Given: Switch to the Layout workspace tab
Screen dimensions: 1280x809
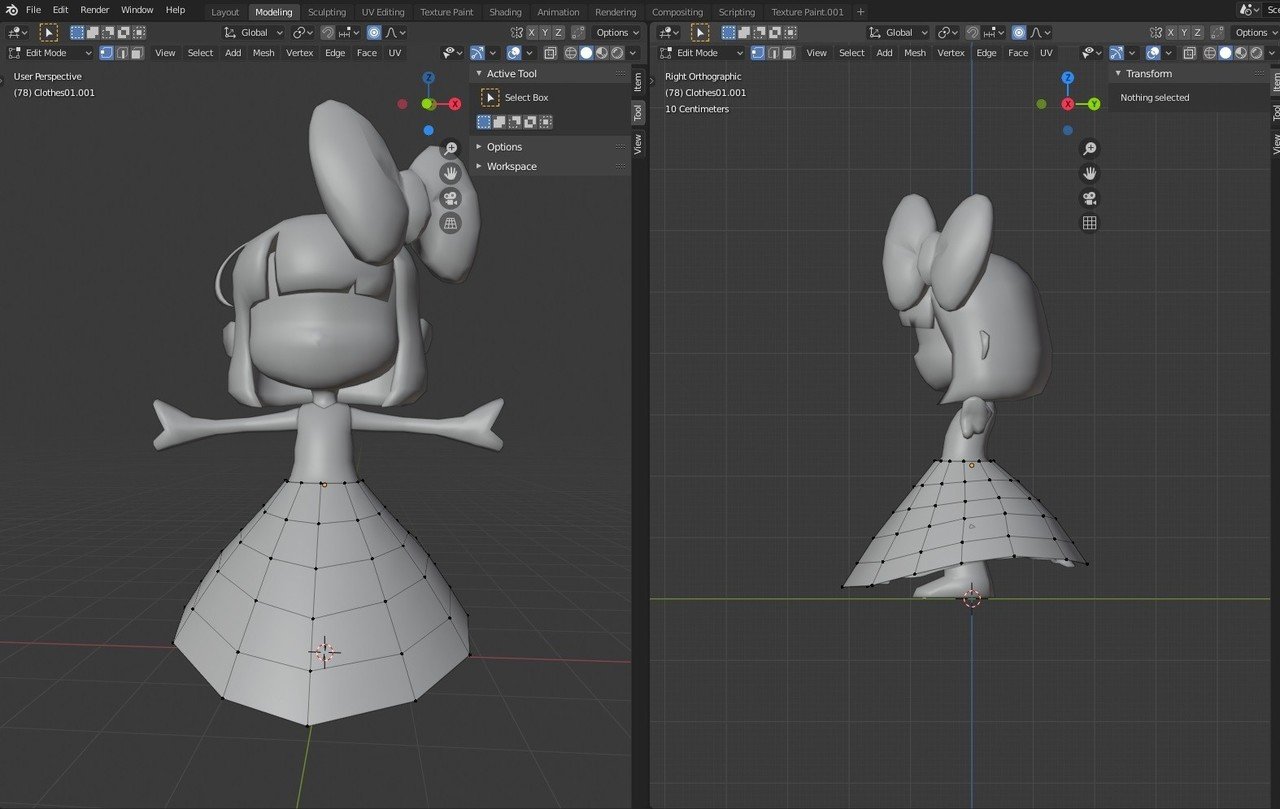Looking at the screenshot, I should (x=225, y=12).
